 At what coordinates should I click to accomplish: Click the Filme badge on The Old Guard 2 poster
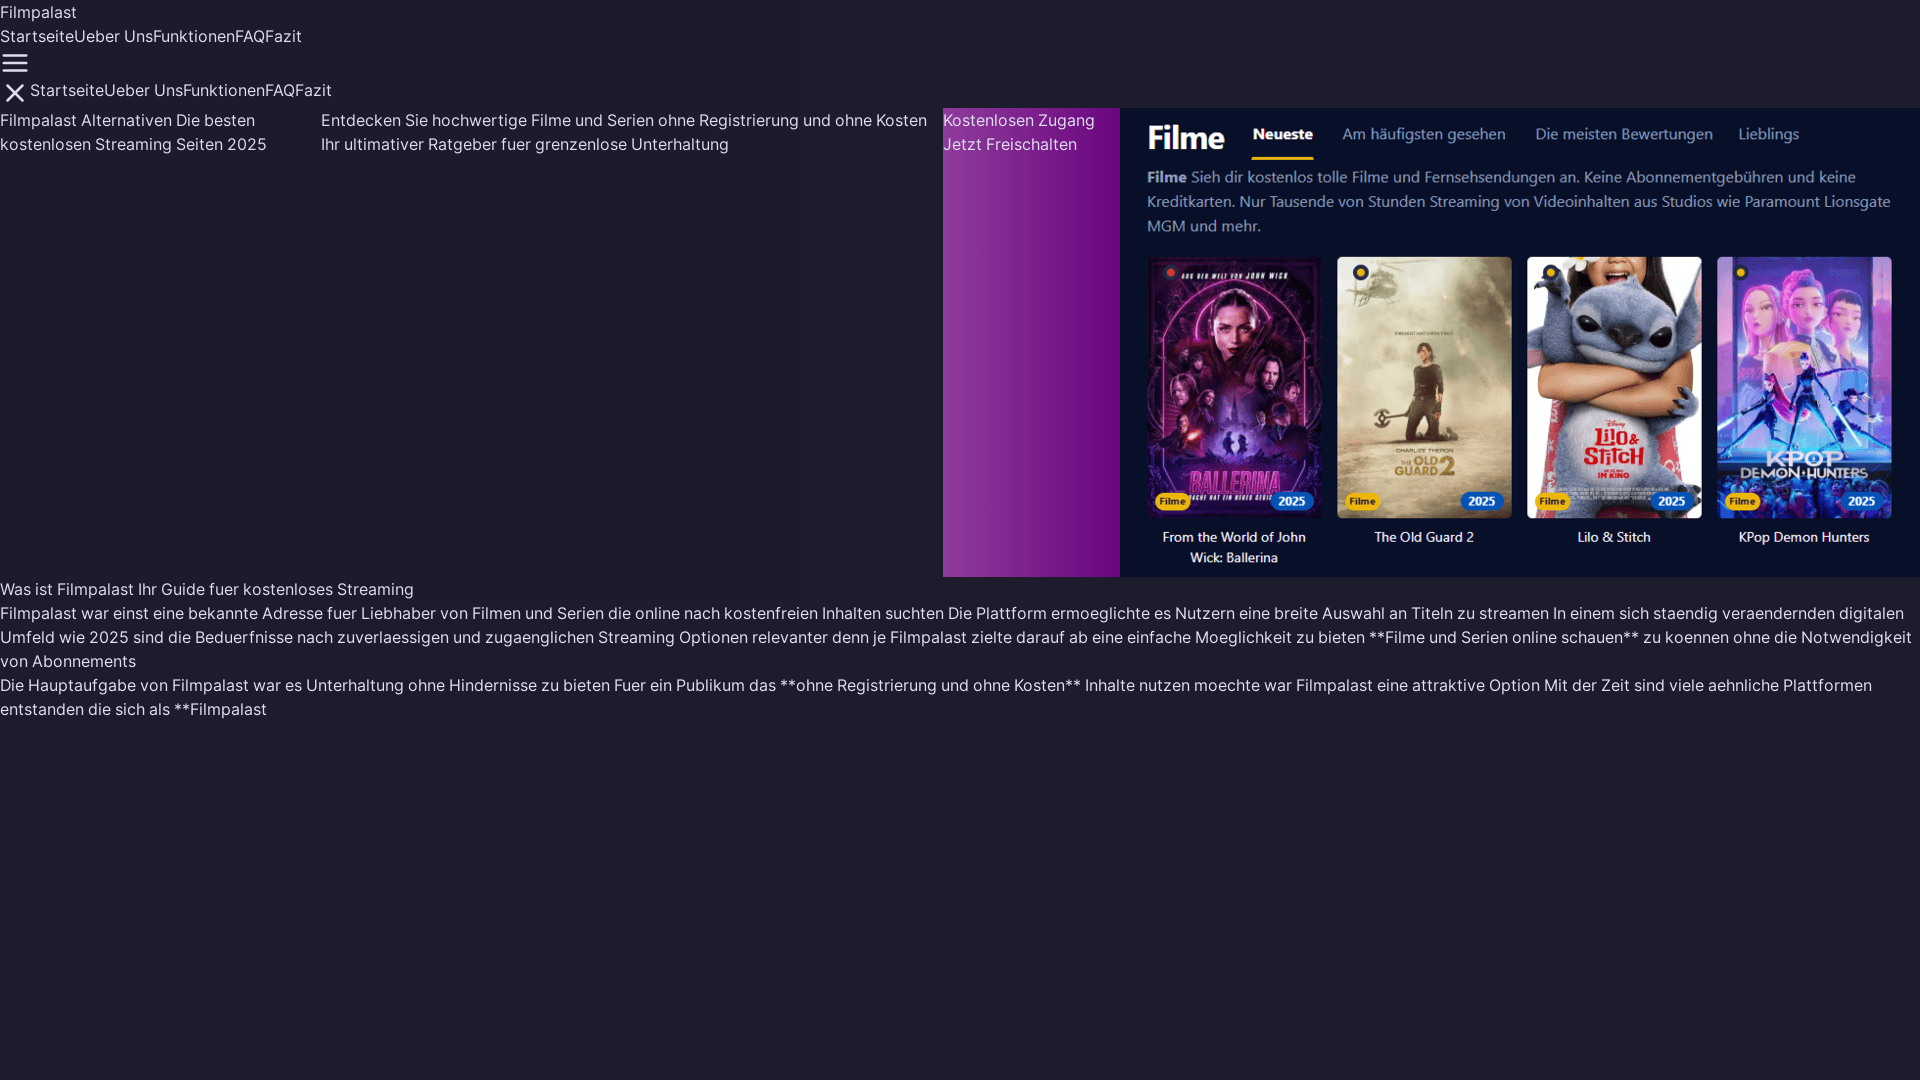tap(1362, 501)
